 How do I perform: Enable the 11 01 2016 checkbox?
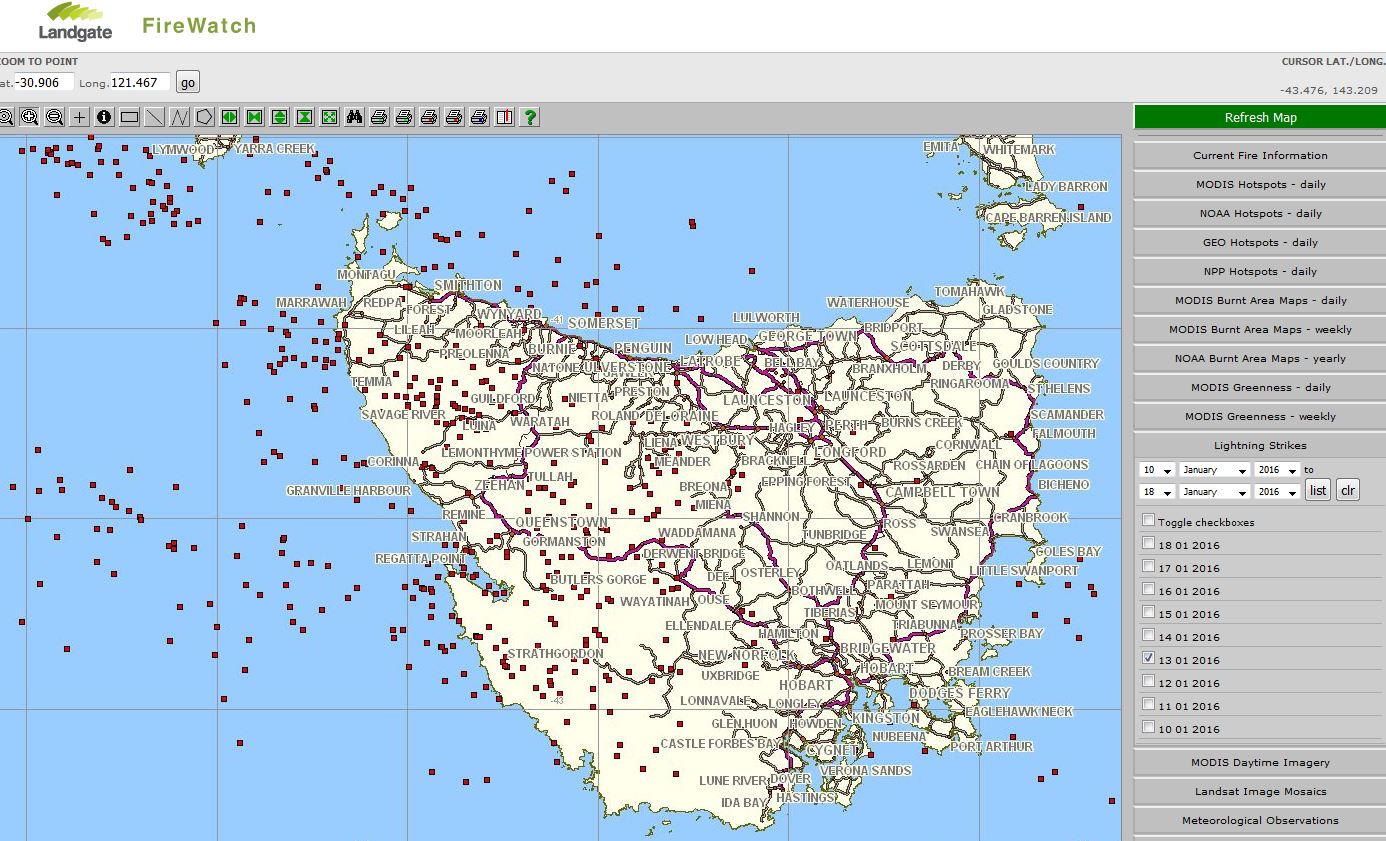(1148, 704)
